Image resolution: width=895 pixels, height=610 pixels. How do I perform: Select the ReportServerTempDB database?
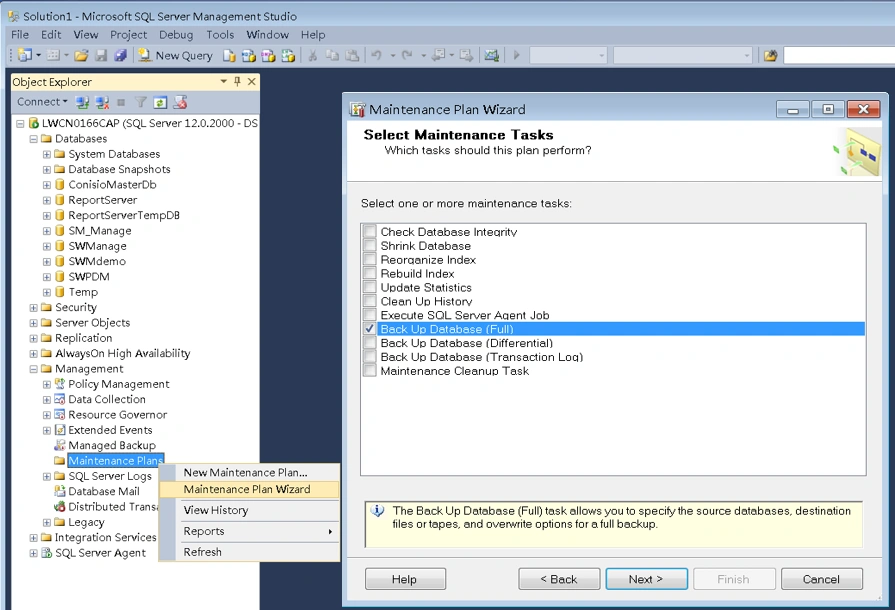[x=124, y=215]
